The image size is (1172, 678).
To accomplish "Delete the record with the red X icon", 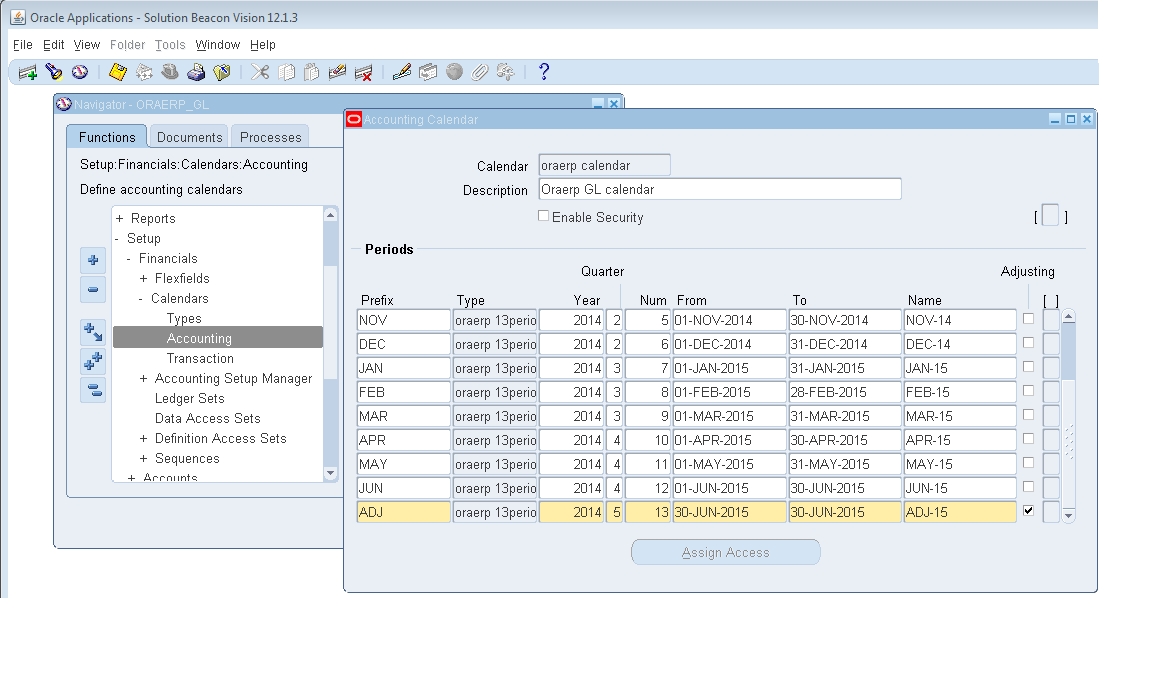I will [x=363, y=72].
